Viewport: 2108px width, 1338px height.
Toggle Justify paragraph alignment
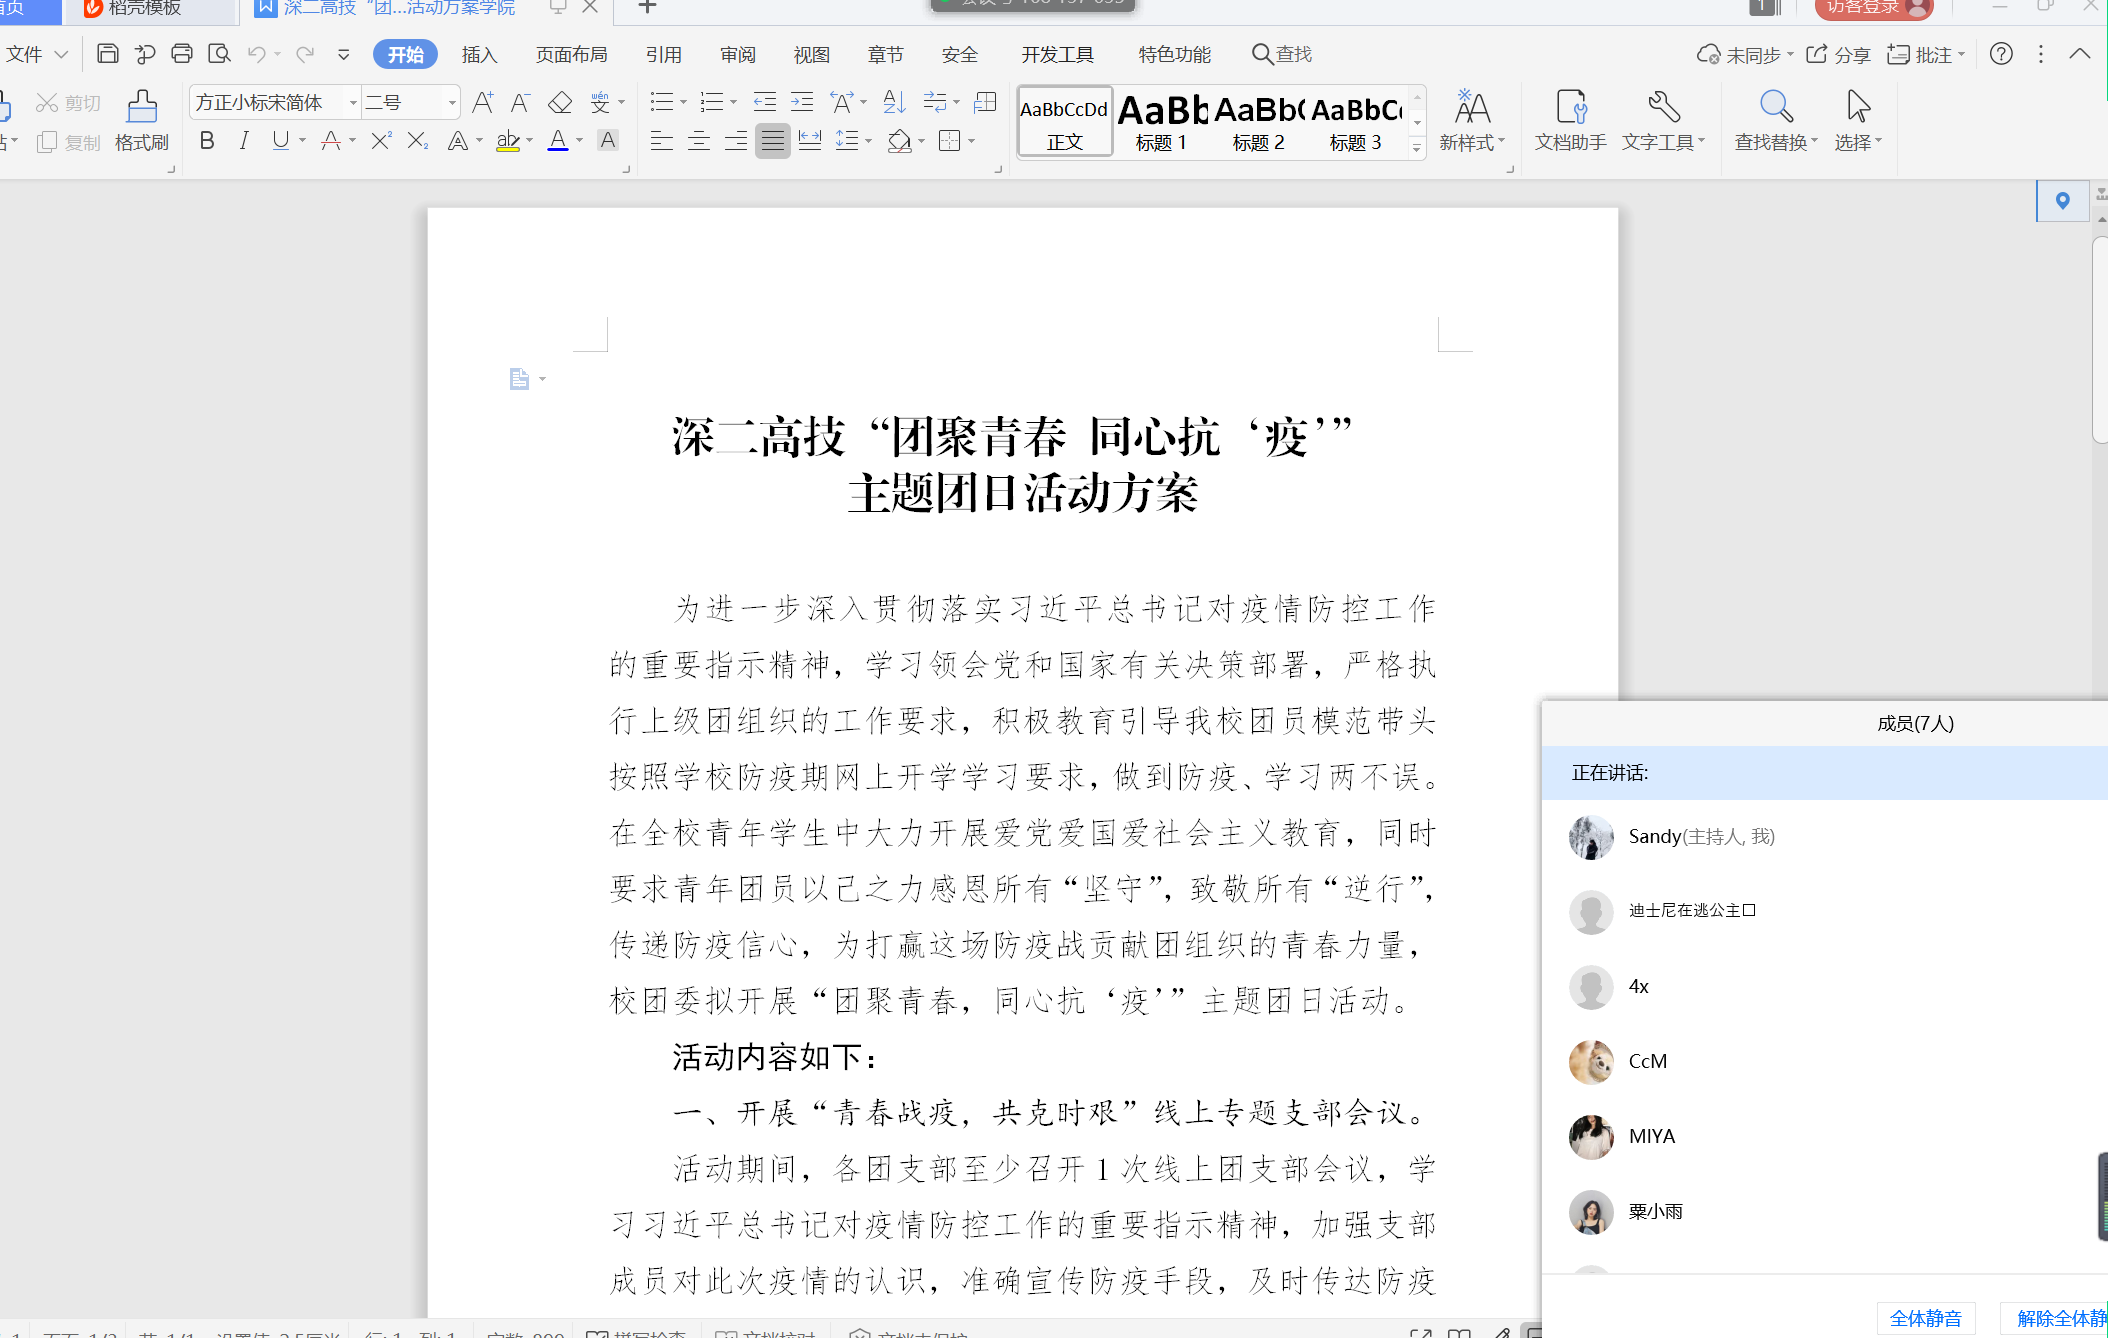pos(772,141)
